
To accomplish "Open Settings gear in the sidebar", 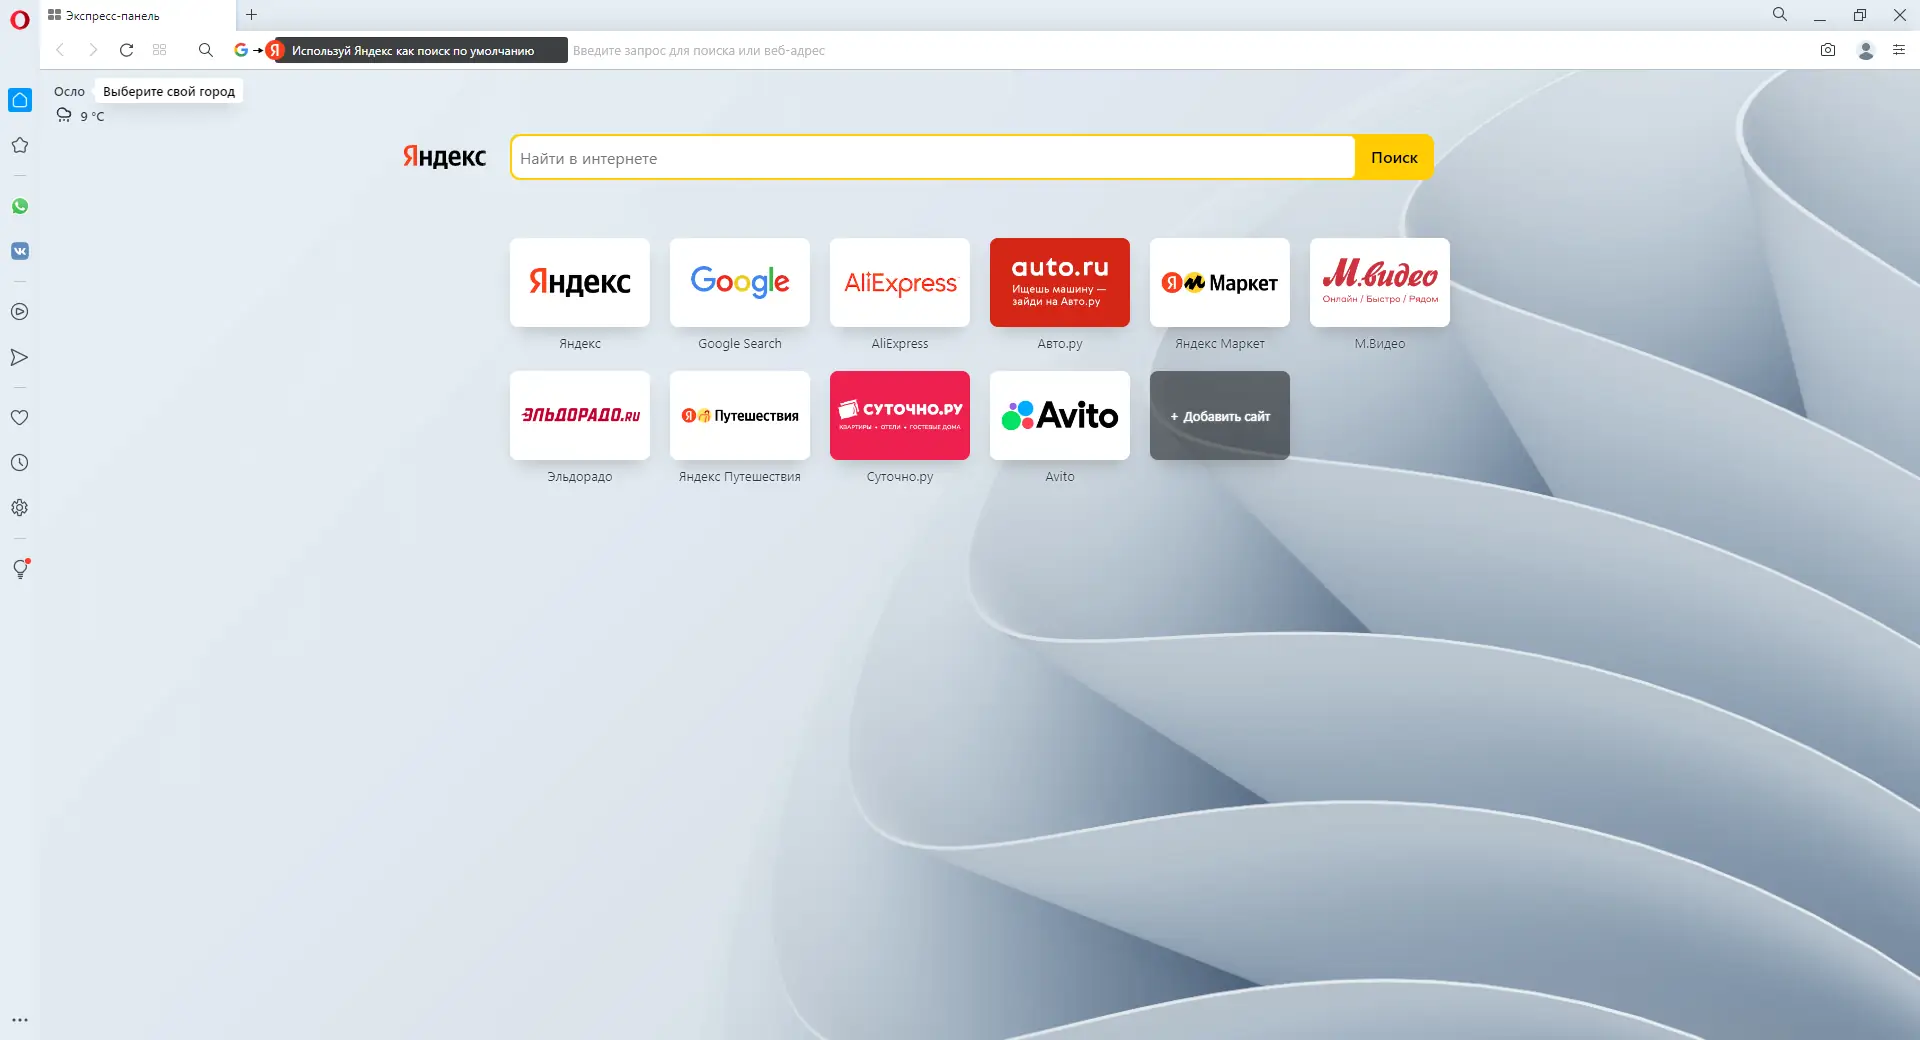I will (20, 508).
